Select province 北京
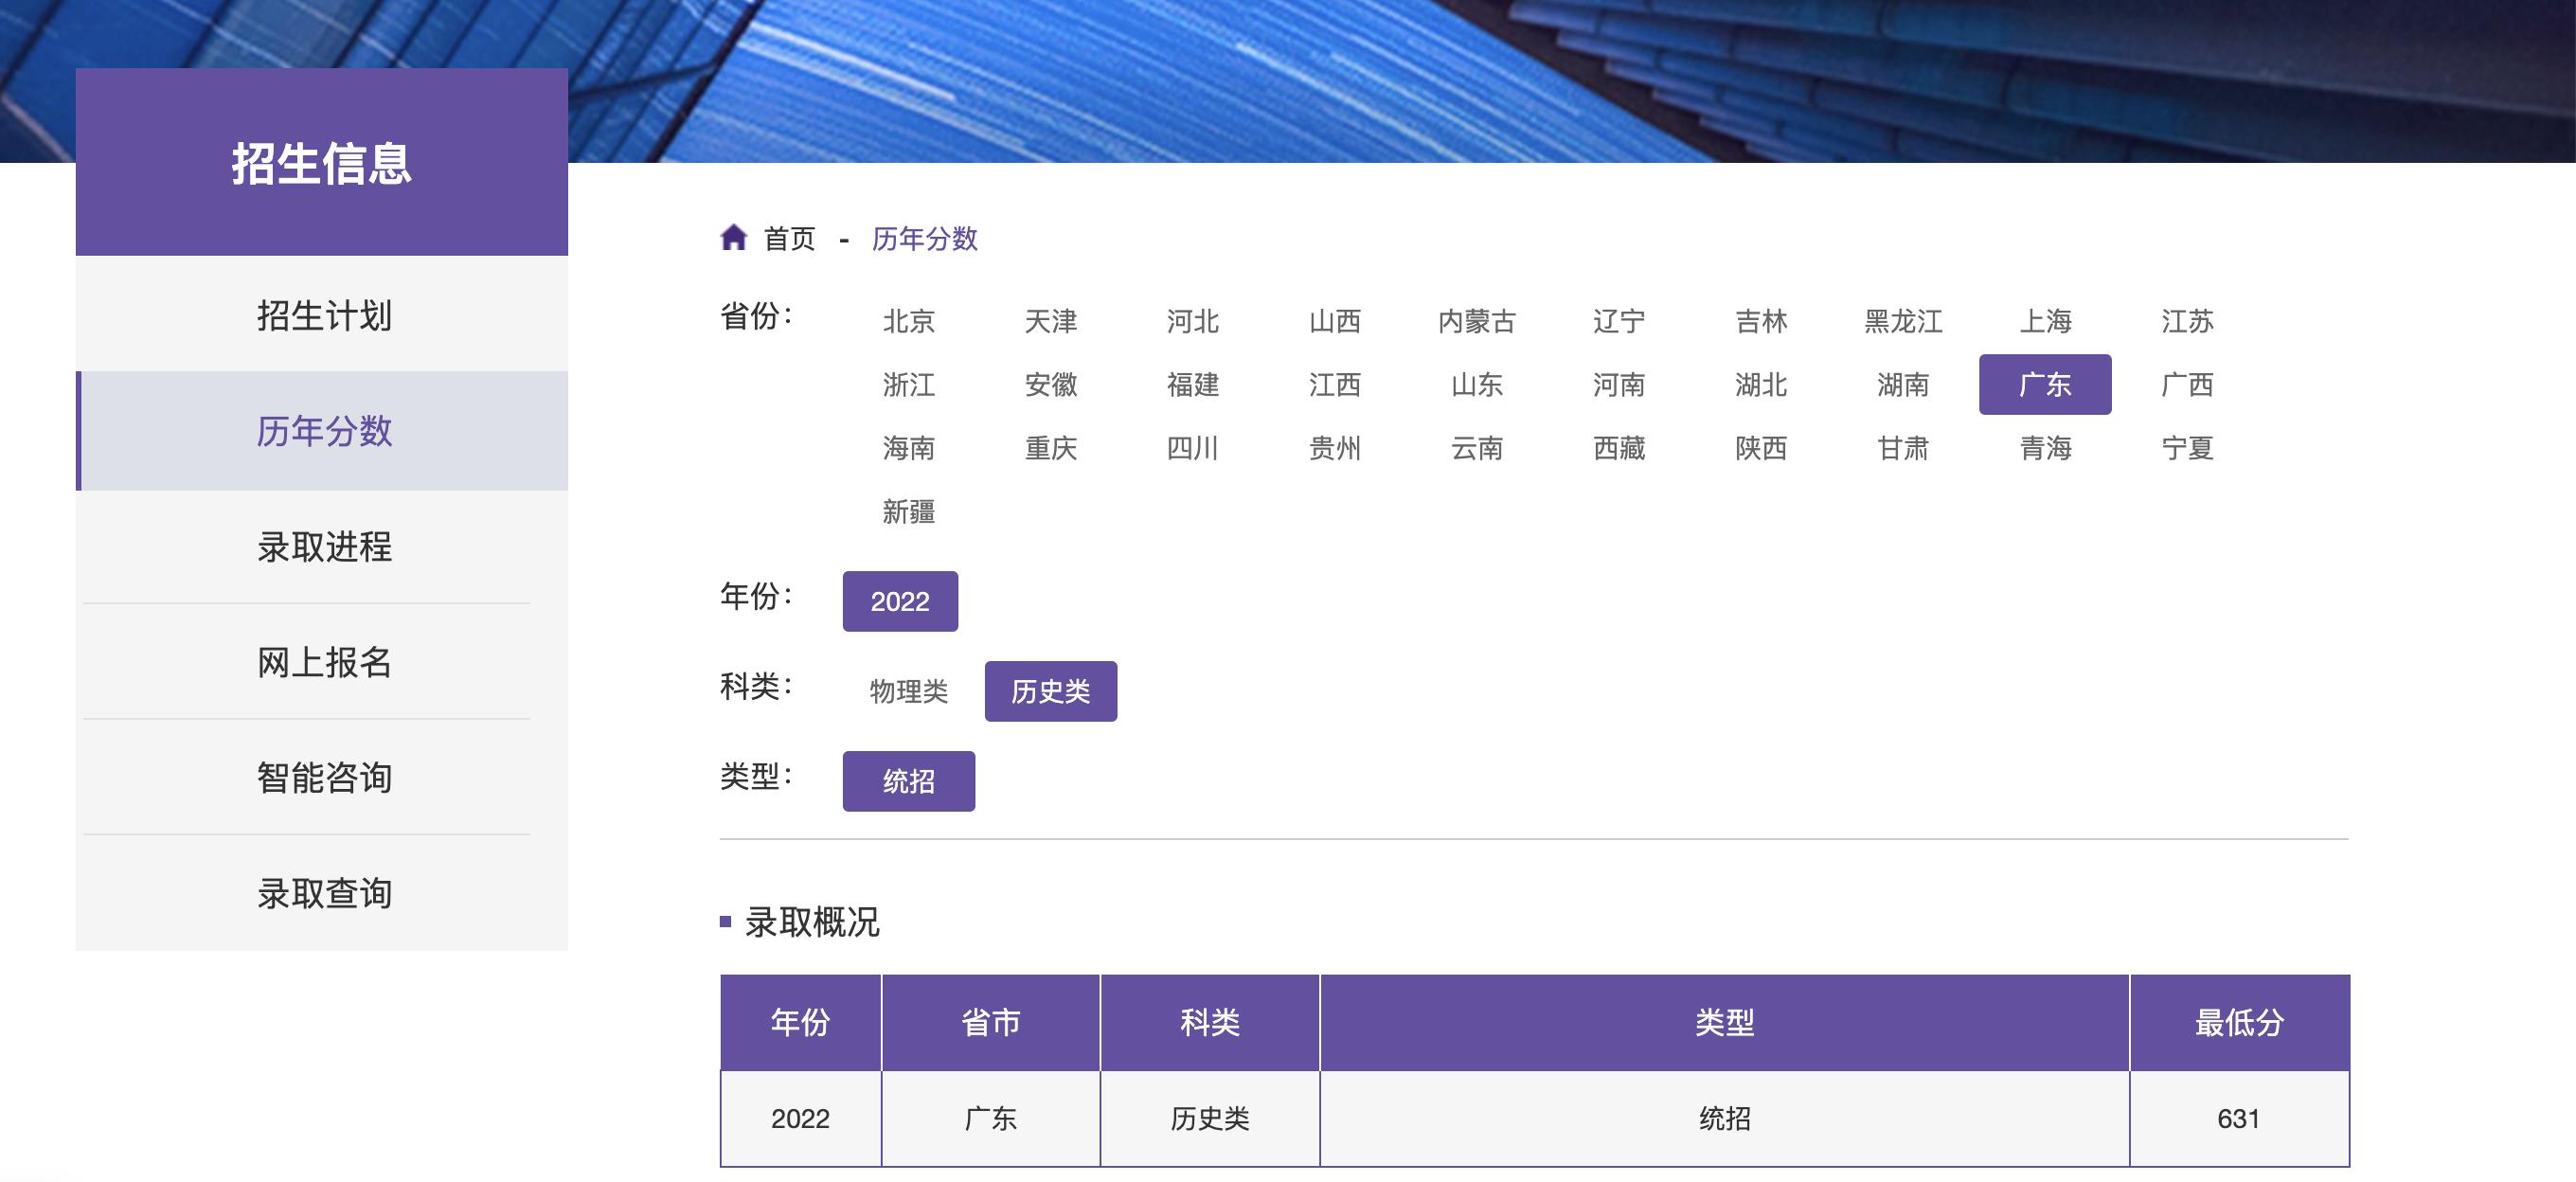2576x1182 pixels. pyautogui.click(x=908, y=321)
